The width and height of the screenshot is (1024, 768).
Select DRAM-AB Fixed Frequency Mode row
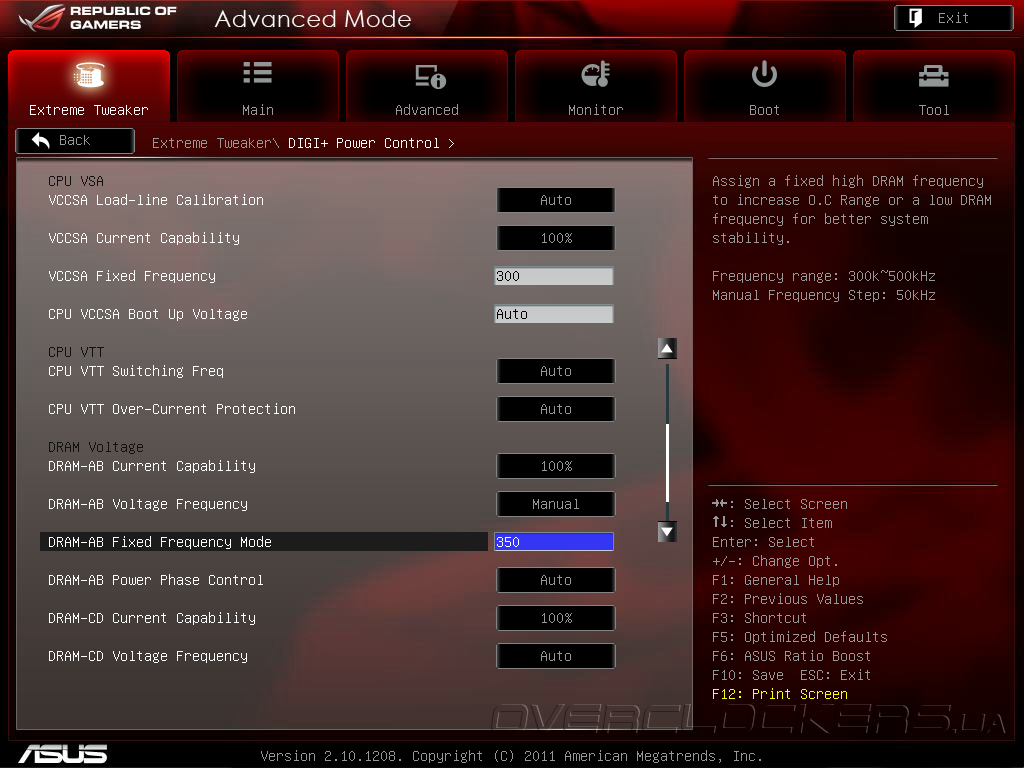click(x=264, y=542)
